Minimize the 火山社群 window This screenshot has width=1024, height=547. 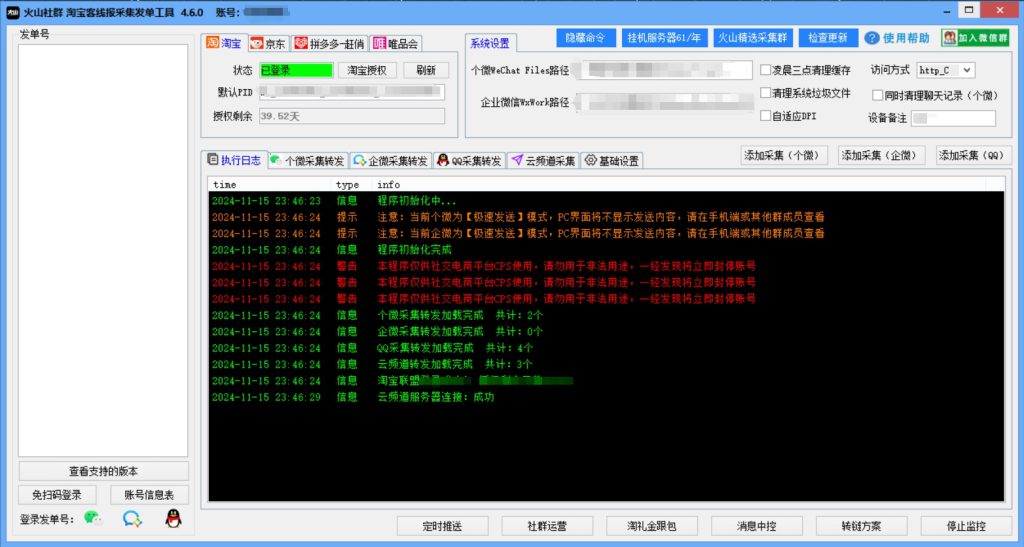tap(946, 10)
